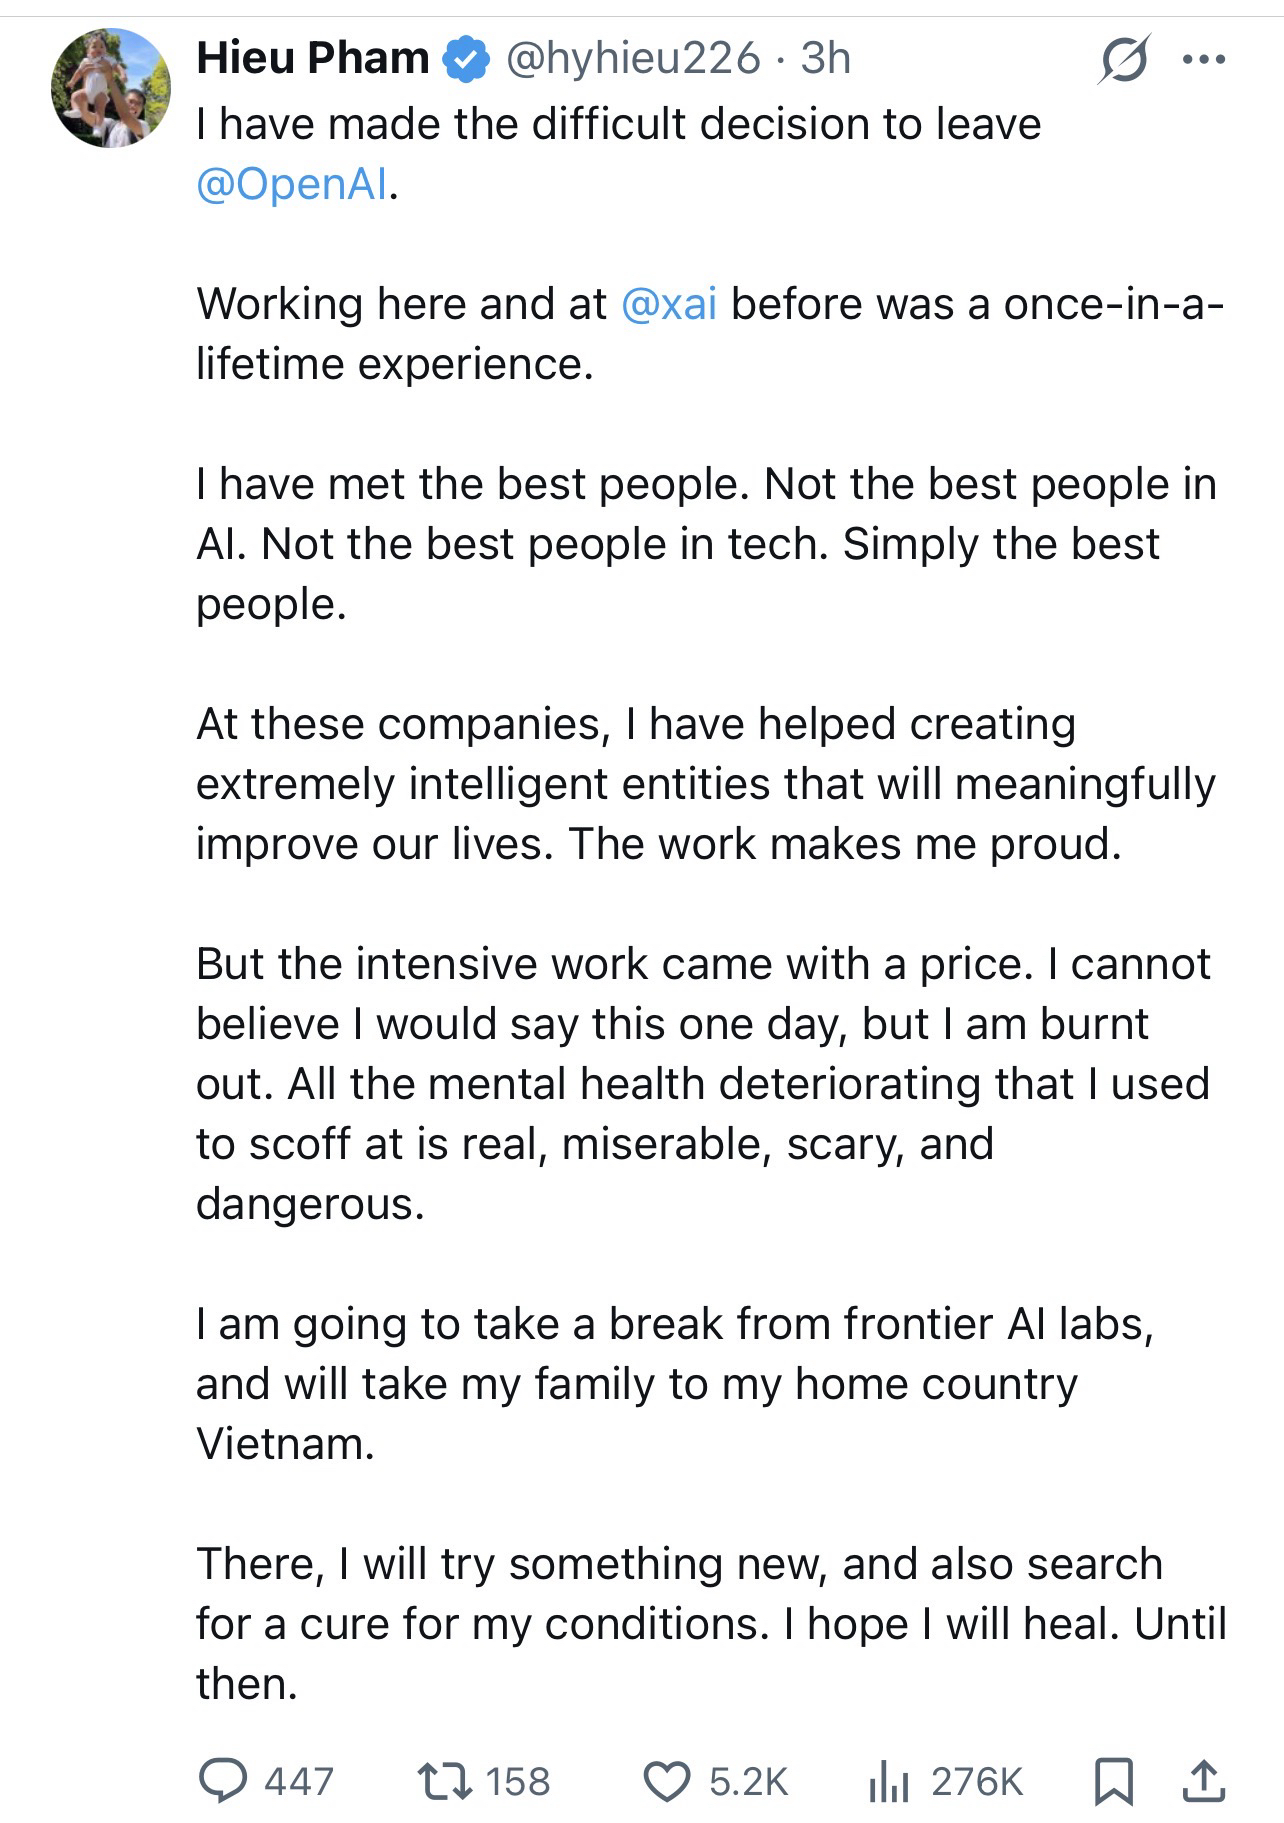This screenshot has height=1823, width=1284.
Task: Follow the @OpenAI mention link
Action: click(292, 185)
